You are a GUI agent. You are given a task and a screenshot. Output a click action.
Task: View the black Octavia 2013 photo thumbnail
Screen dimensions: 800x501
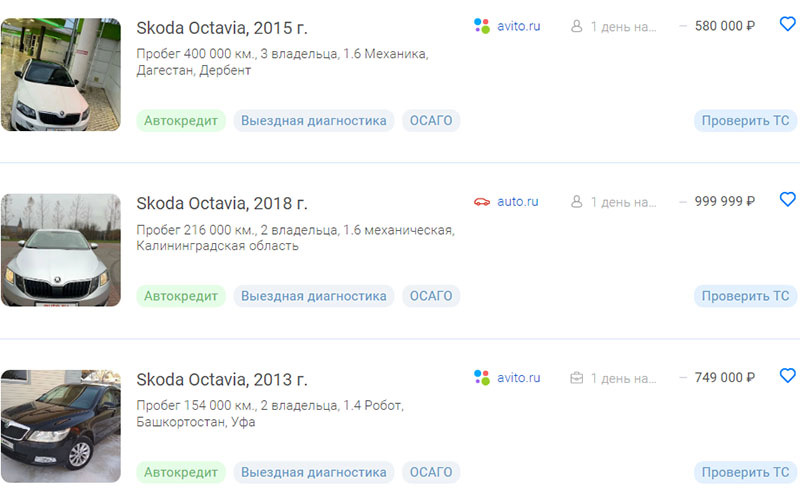(60, 426)
